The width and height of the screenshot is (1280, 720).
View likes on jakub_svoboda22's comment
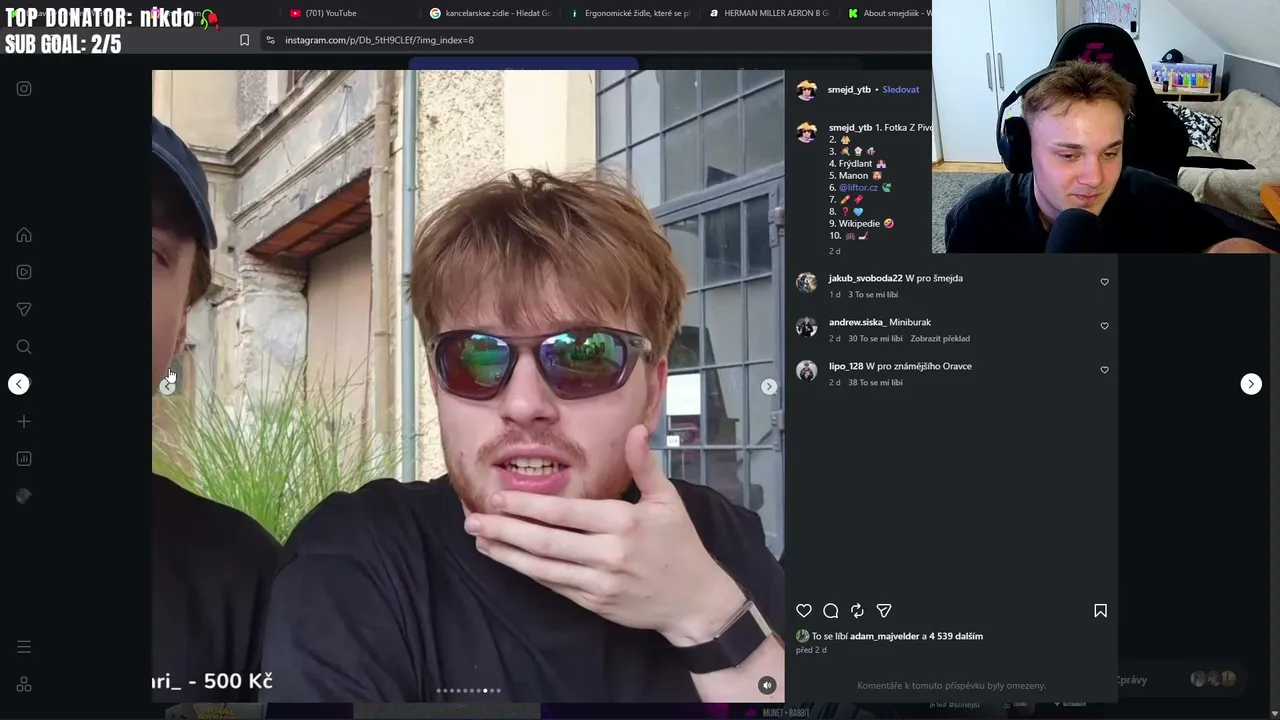pyautogui.click(x=873, y=295)
